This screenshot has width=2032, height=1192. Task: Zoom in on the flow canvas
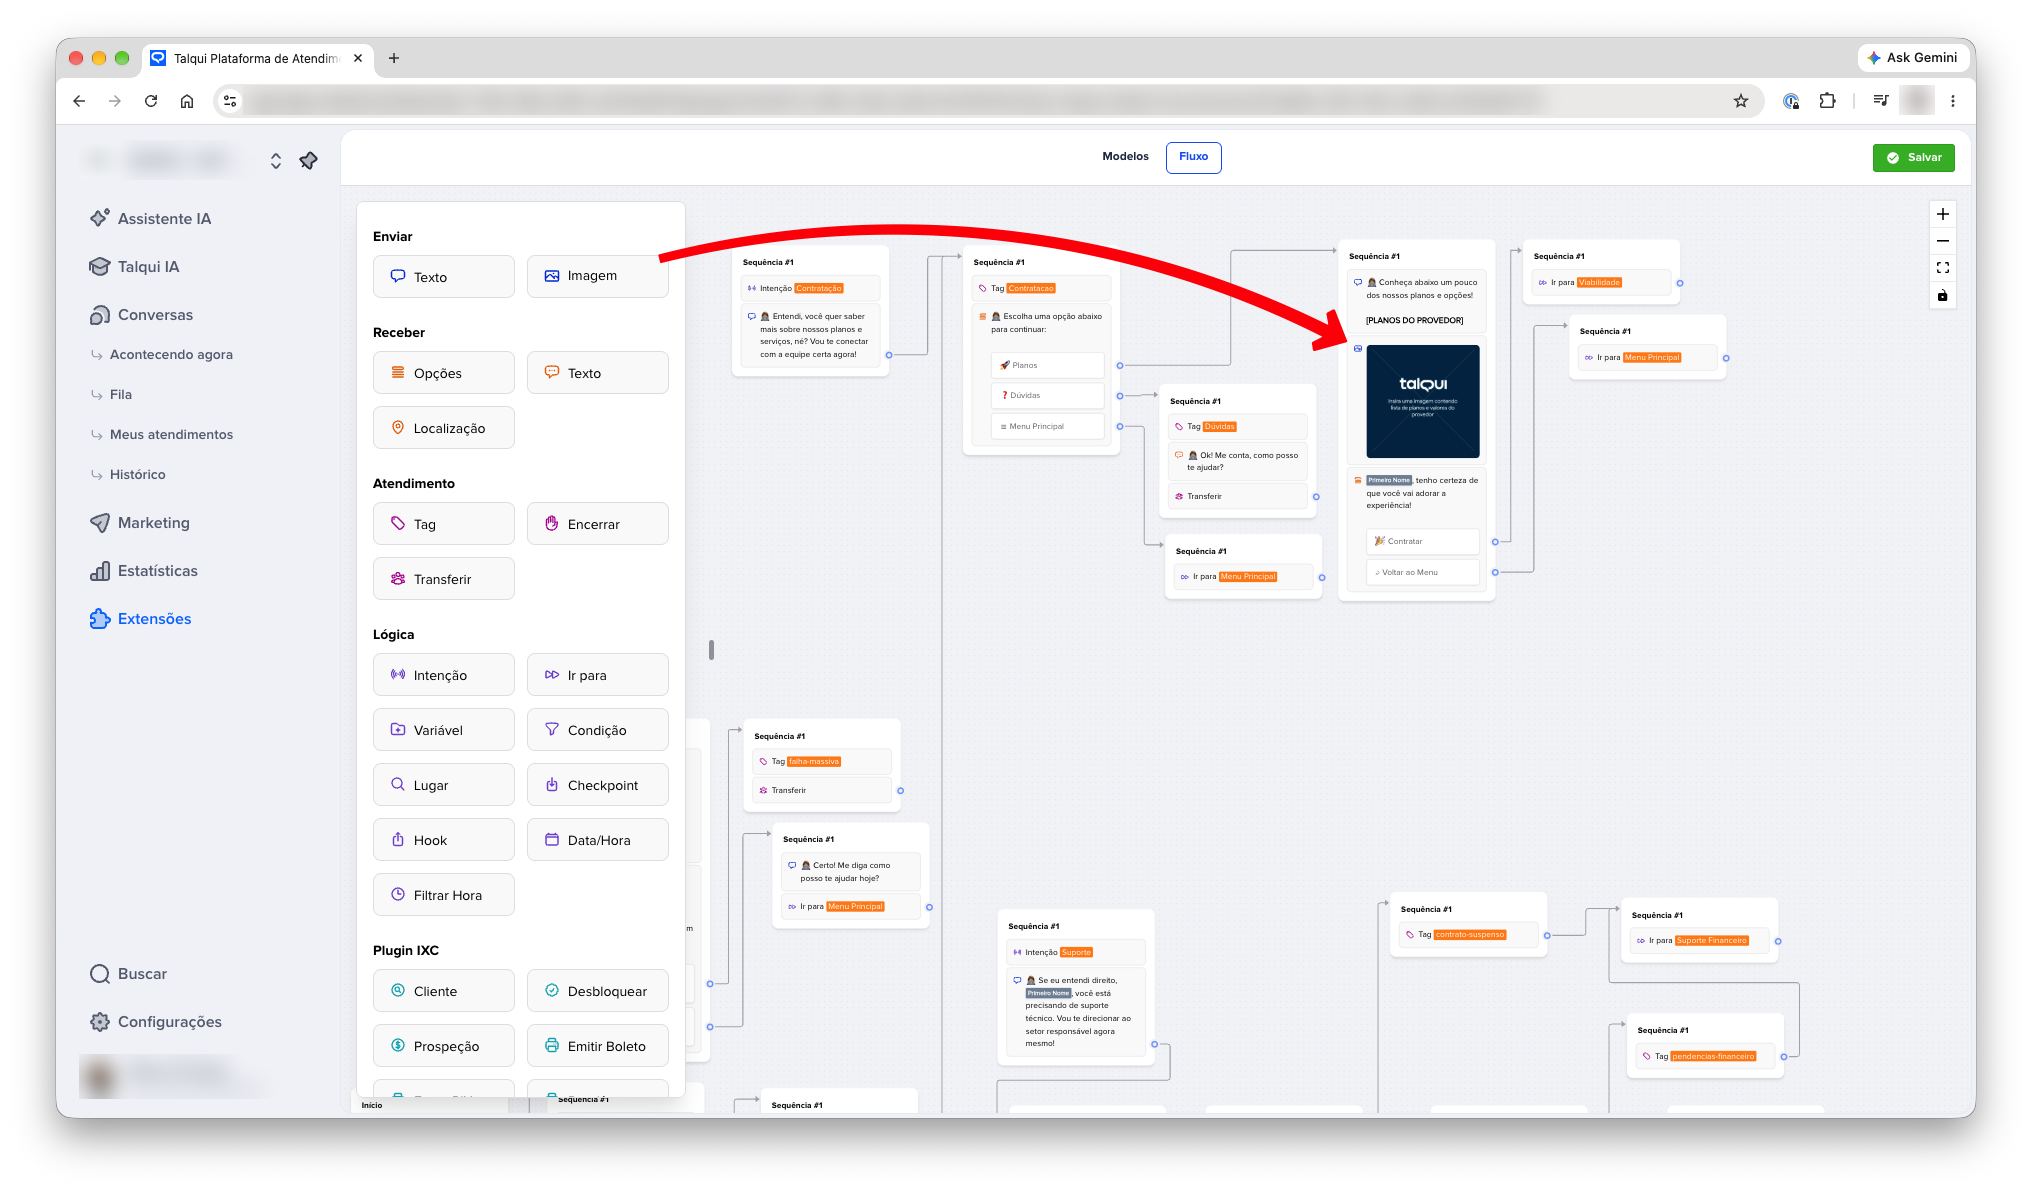(1942, 214)
